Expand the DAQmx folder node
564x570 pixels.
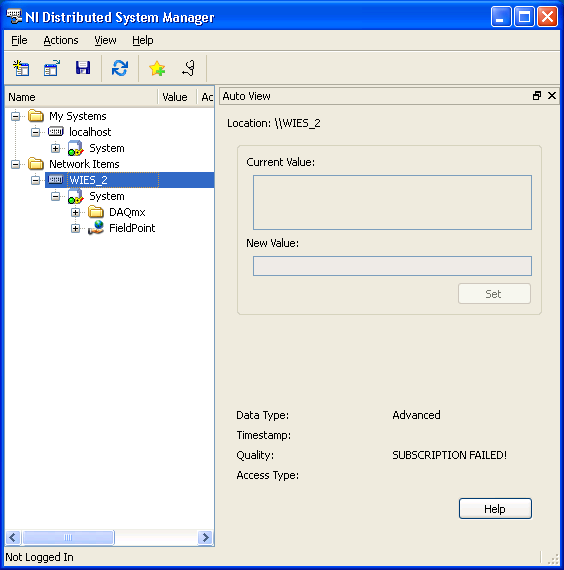tap(75, 212)
